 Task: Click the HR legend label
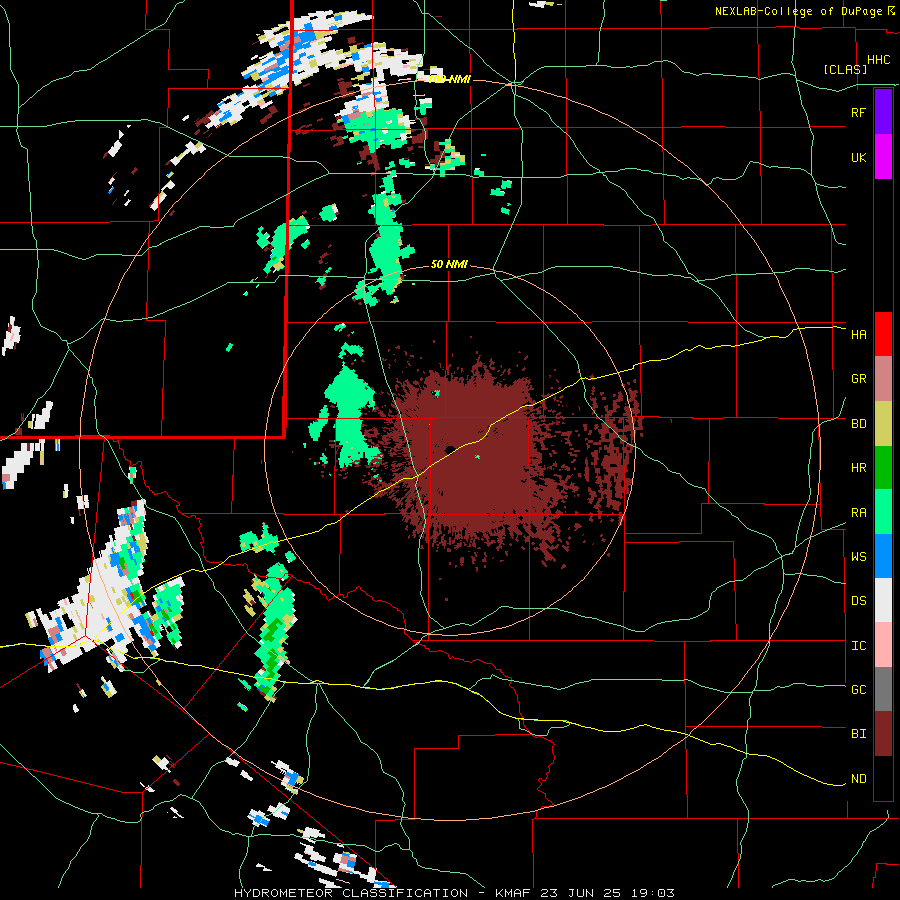858,468
